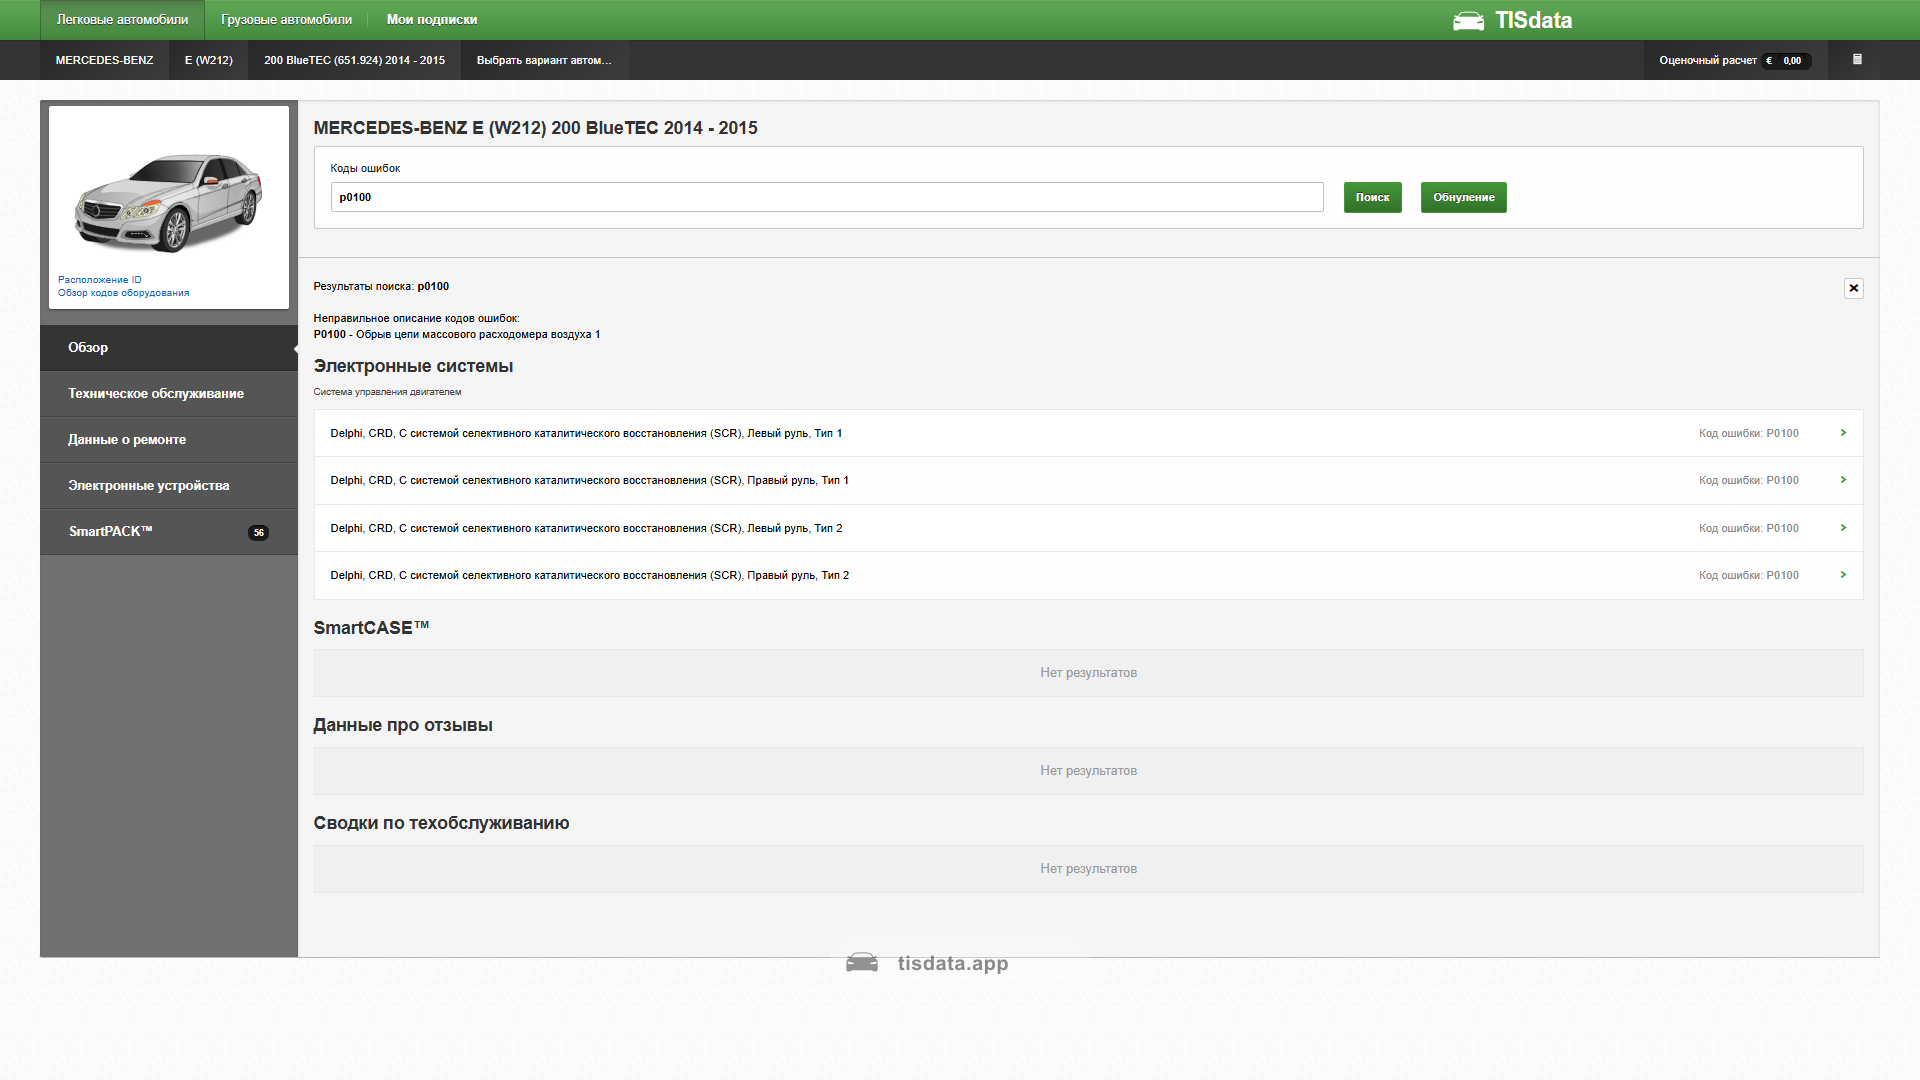Click the TISdata brand name text
1920x1080 pixels.
[x=1533, y=21]
